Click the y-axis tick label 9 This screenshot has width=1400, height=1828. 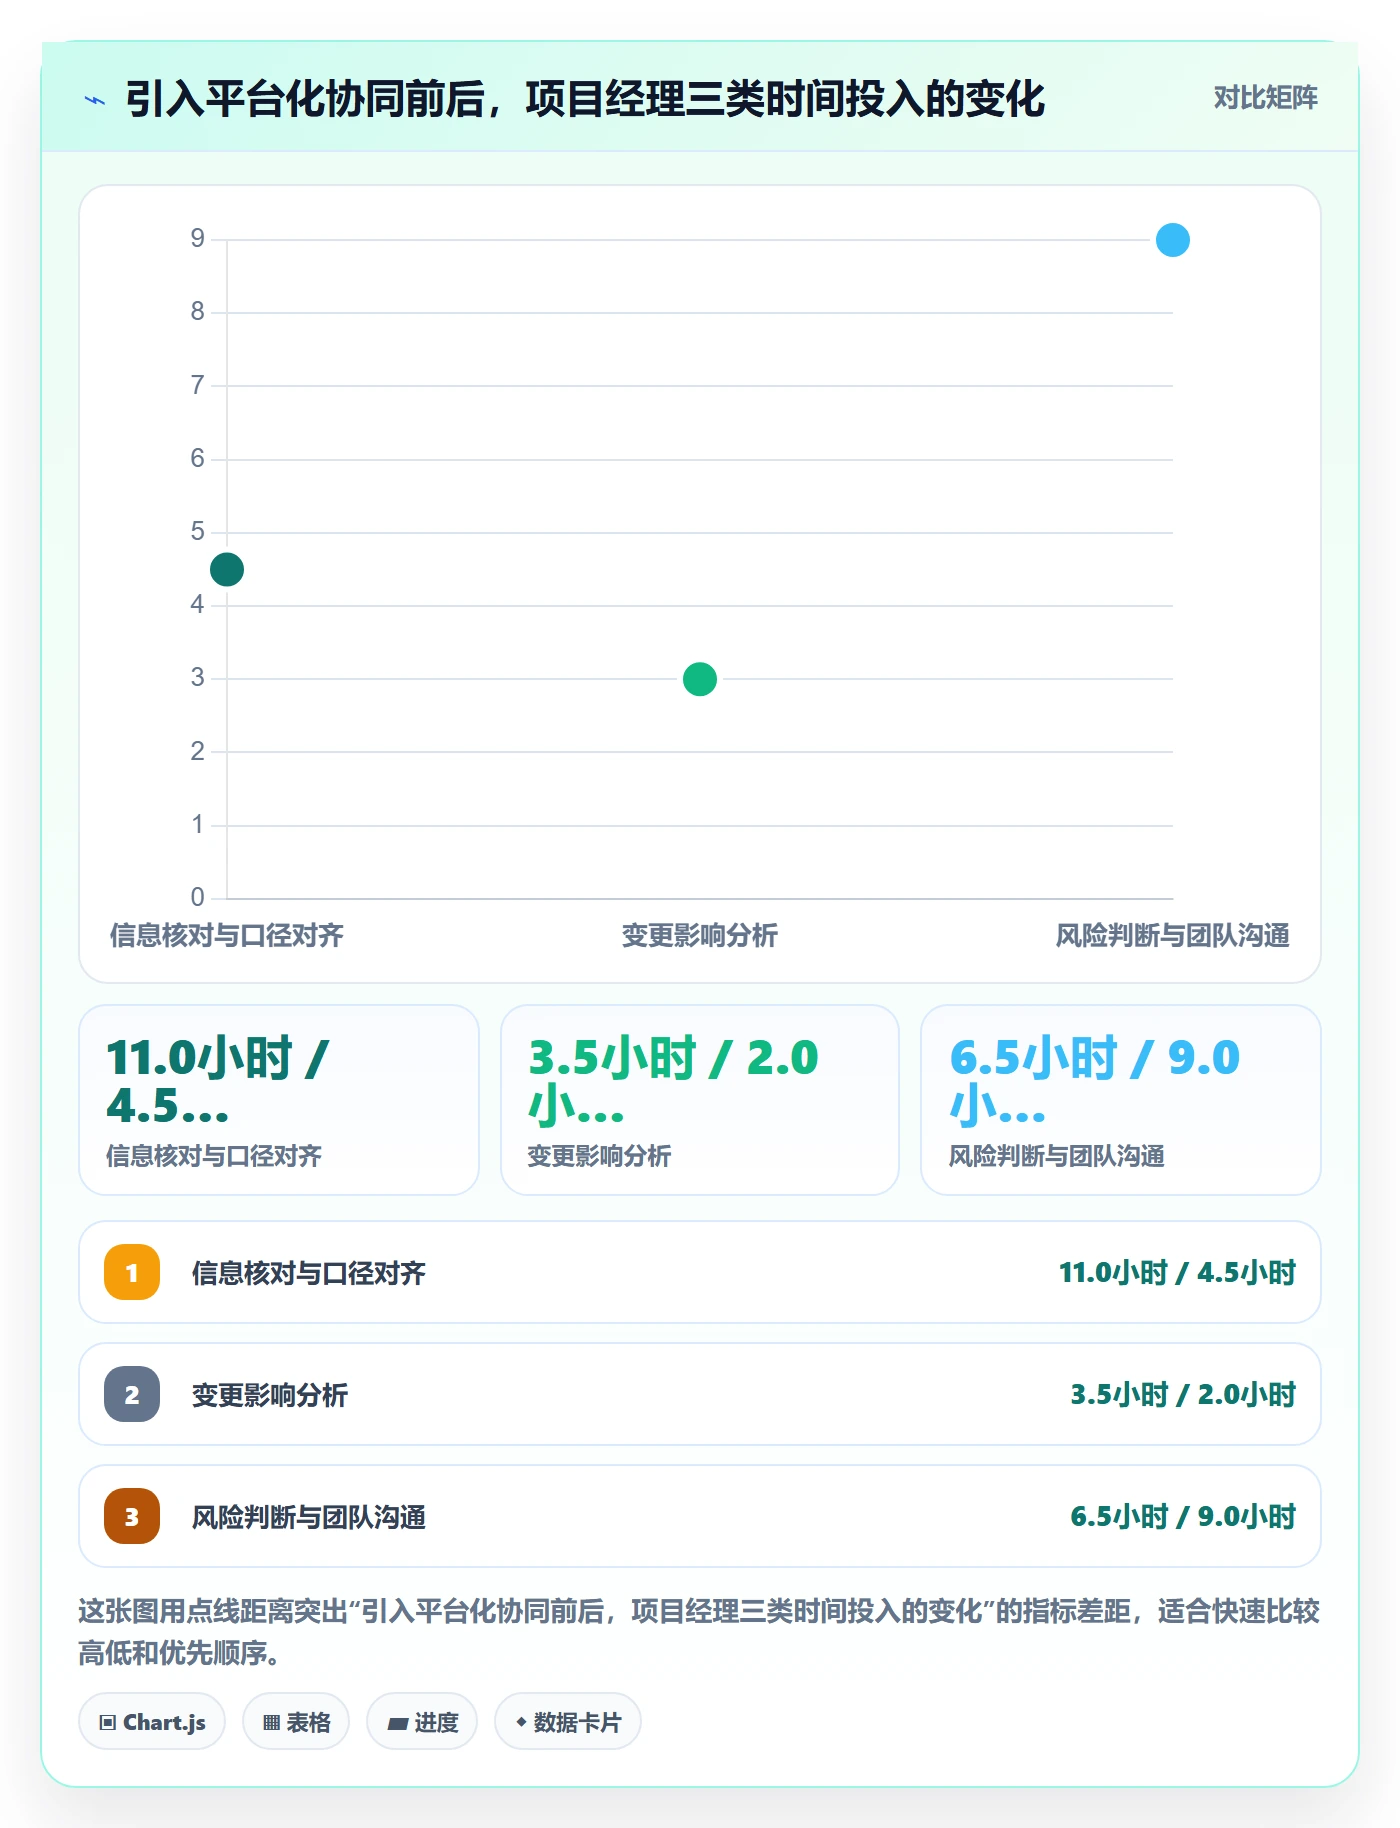click(198, 238)
